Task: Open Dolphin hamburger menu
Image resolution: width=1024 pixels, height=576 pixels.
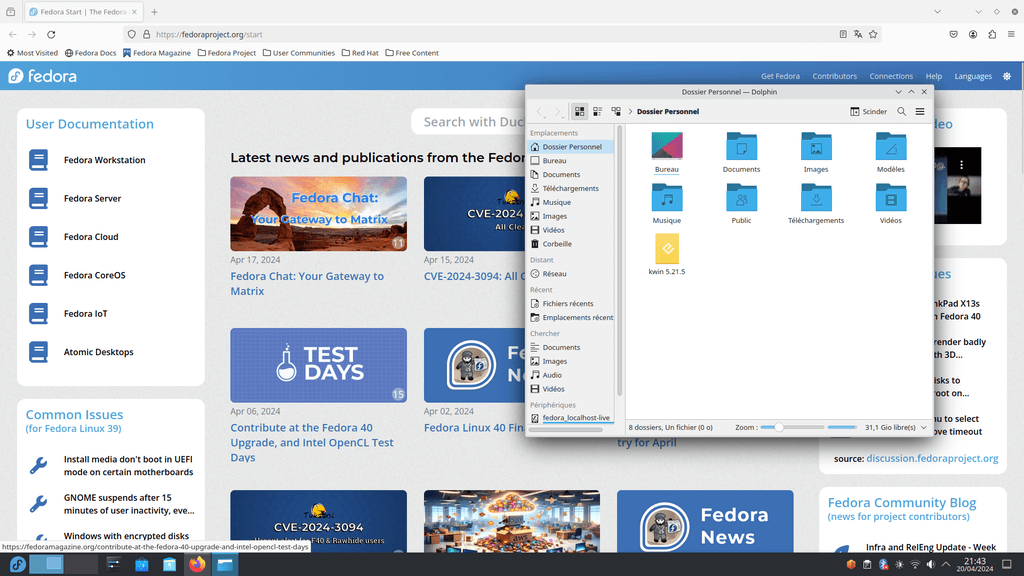Action: [920, 112]
